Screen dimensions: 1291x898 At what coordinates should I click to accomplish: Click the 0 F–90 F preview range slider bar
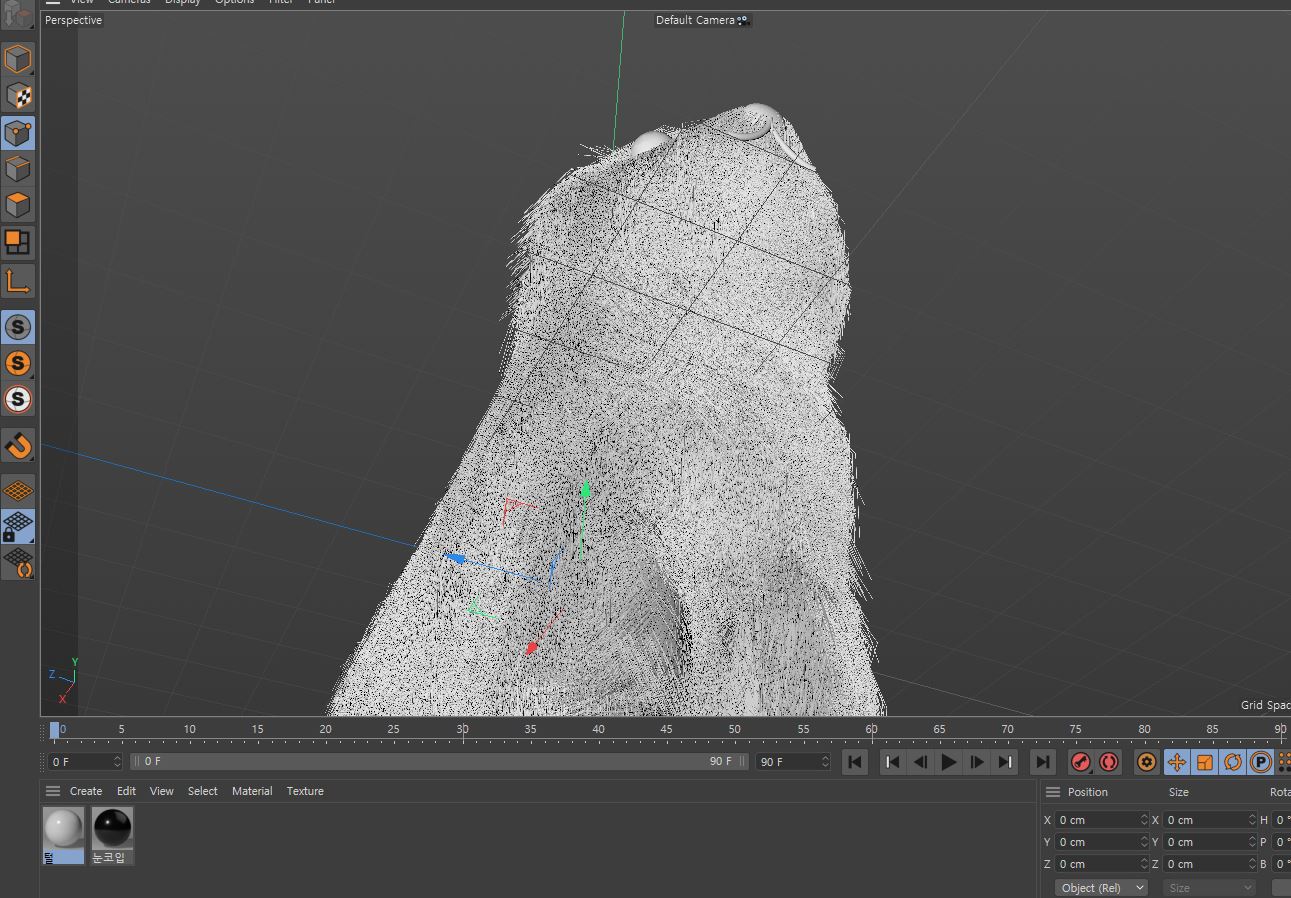click(440, 762)
